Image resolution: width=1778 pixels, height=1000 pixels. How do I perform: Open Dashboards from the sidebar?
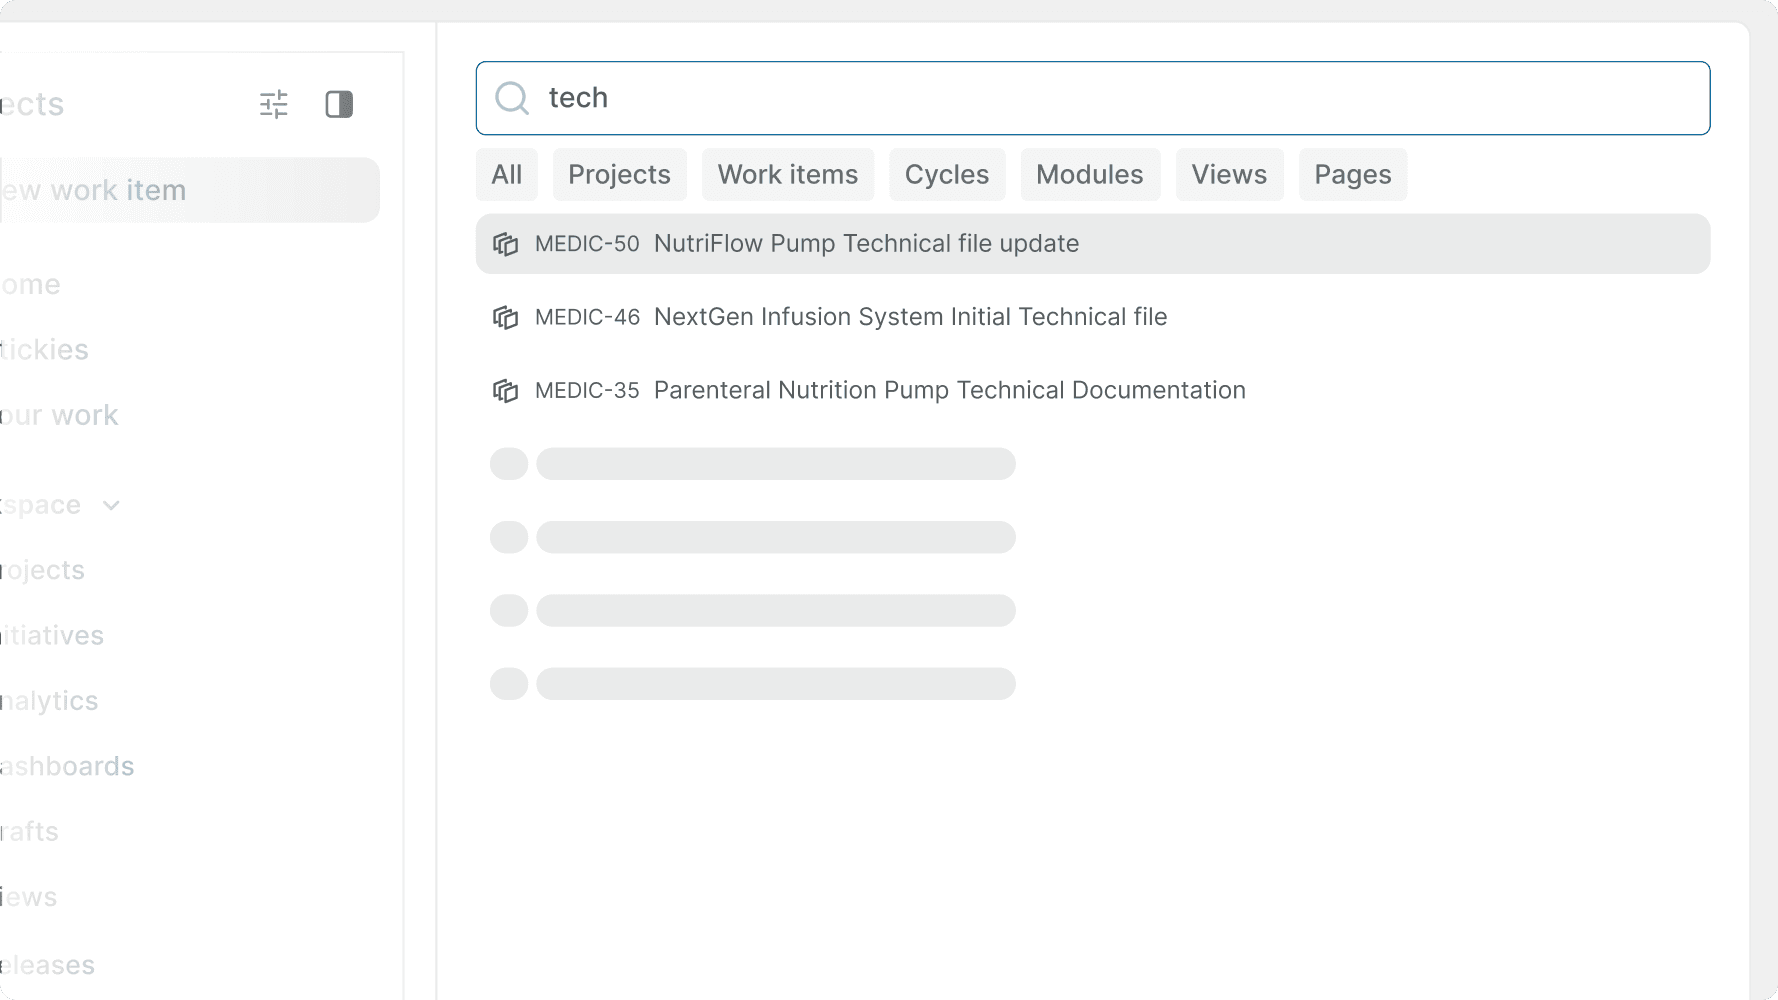pos(67,766)
